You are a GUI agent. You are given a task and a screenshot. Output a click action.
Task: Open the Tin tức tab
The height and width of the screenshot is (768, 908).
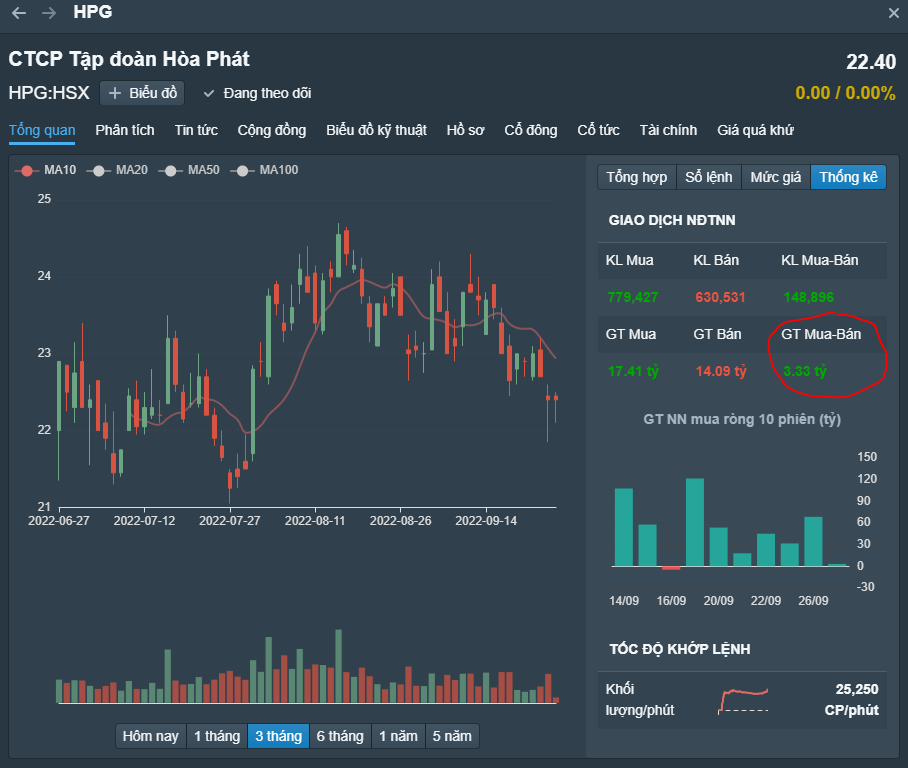click(196, 130)
